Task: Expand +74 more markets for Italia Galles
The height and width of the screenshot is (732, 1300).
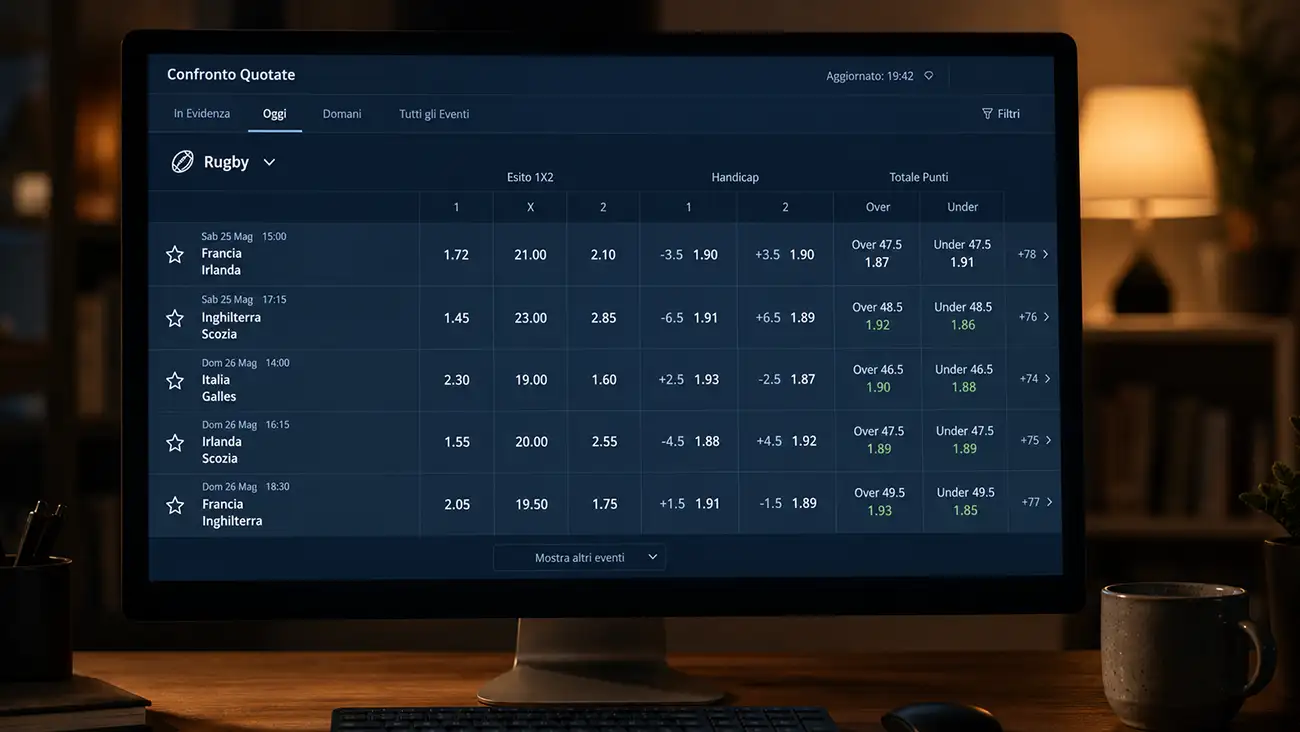Action: (1035, 379)
